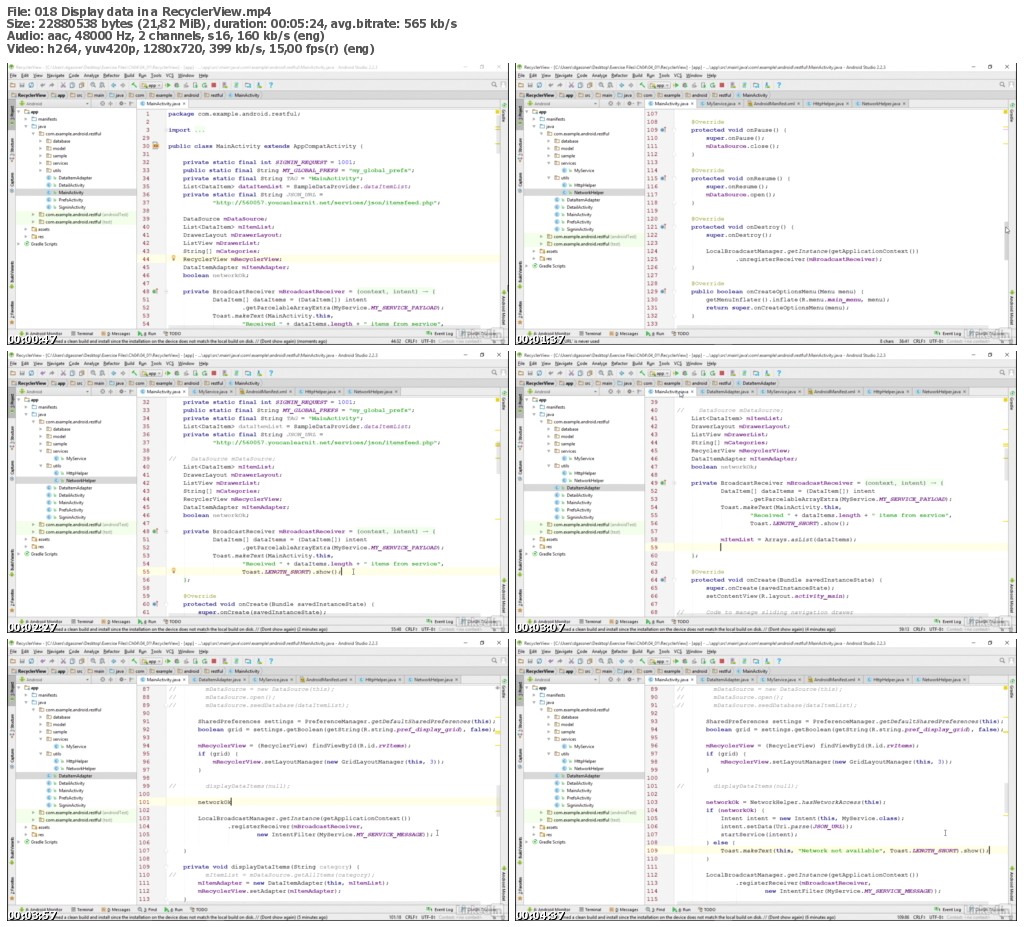Viewport: 1024px width, 927px height.
Task: Click the Redo arrow icon in 00:02:27 frame
Action: click(x=52, y=373)
